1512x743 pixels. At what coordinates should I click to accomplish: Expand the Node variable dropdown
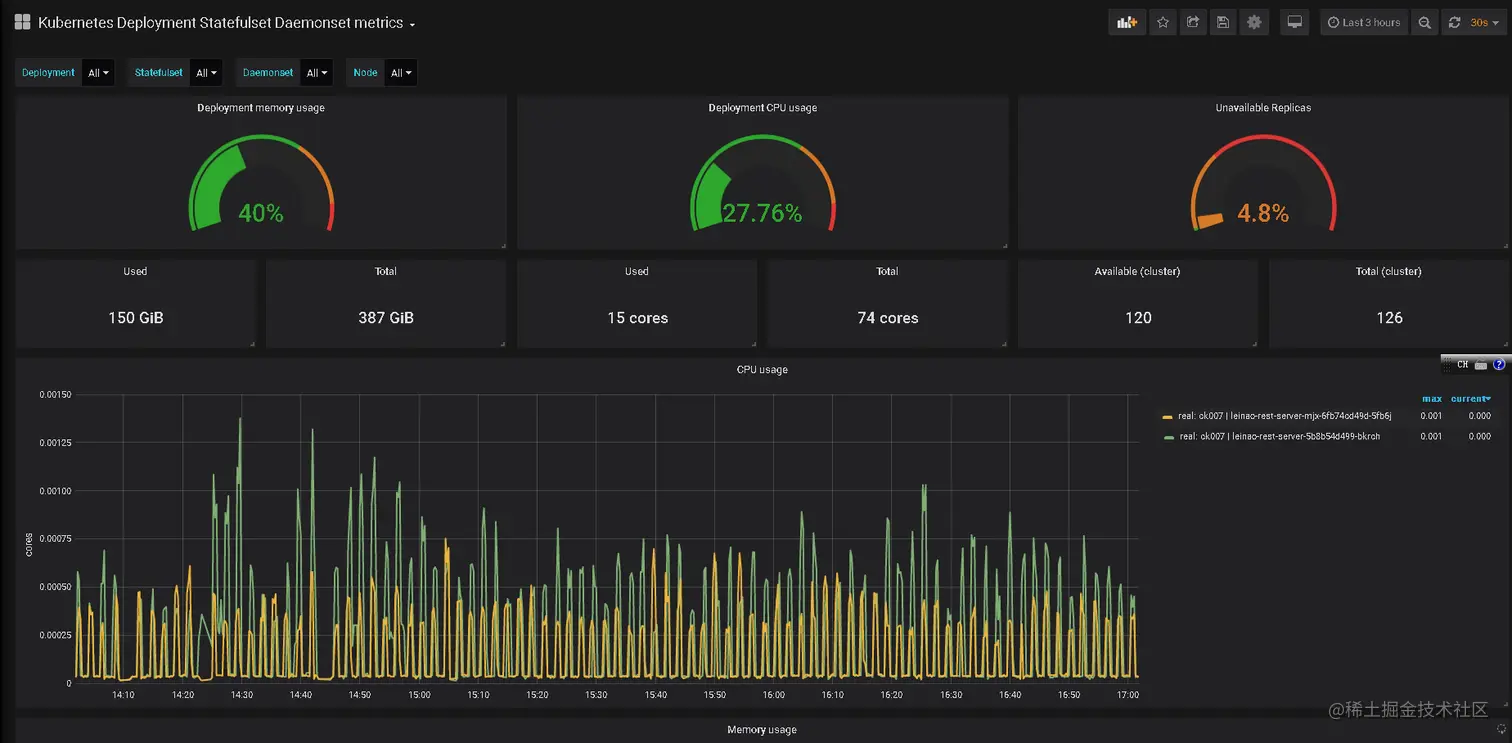(x=401, y=73)
